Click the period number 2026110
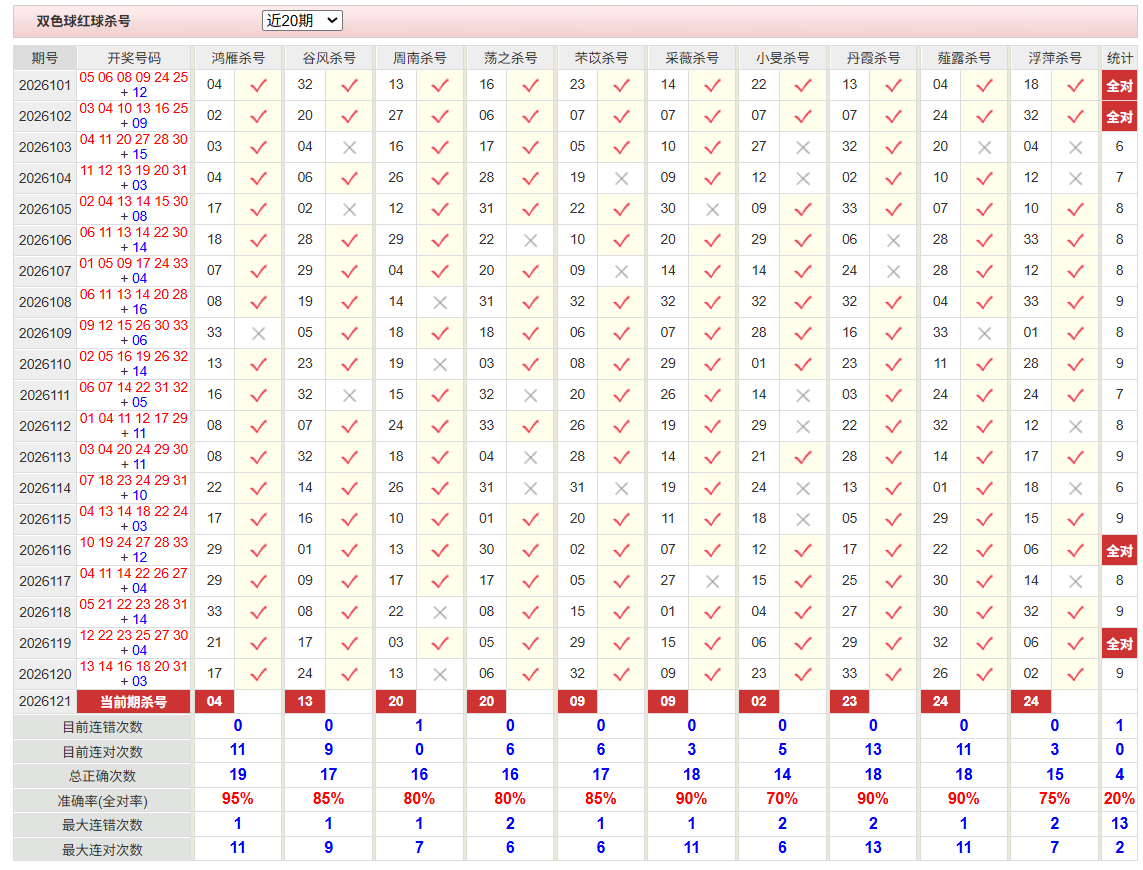 click(44, 364)
